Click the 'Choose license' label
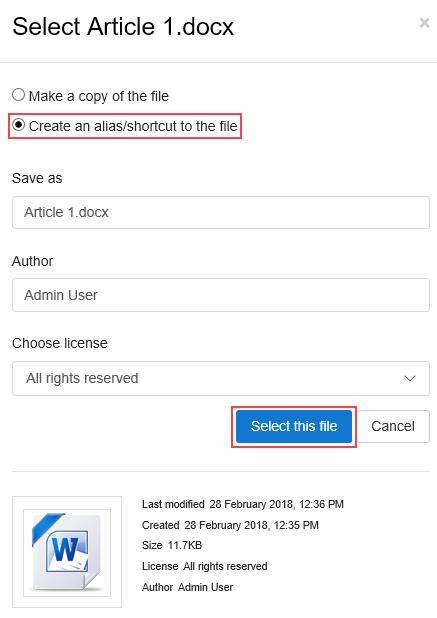 coord(60,343)
